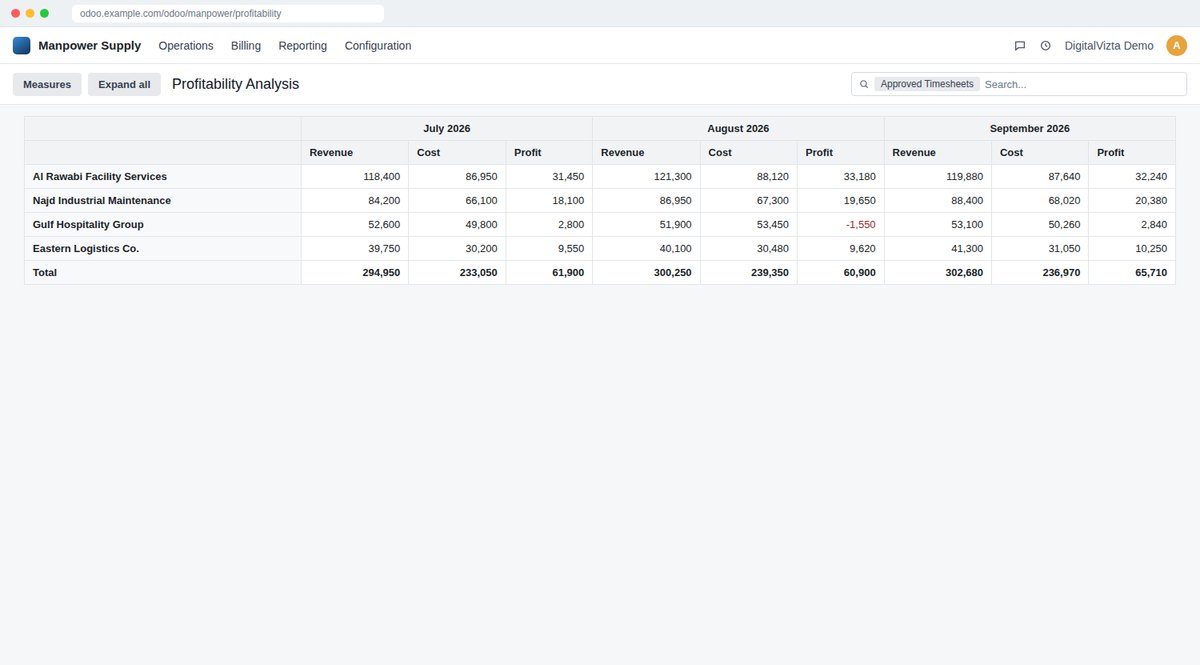Click the Expand all button
This screenshot has height=665, width=1200.
[x=124, y=84]
